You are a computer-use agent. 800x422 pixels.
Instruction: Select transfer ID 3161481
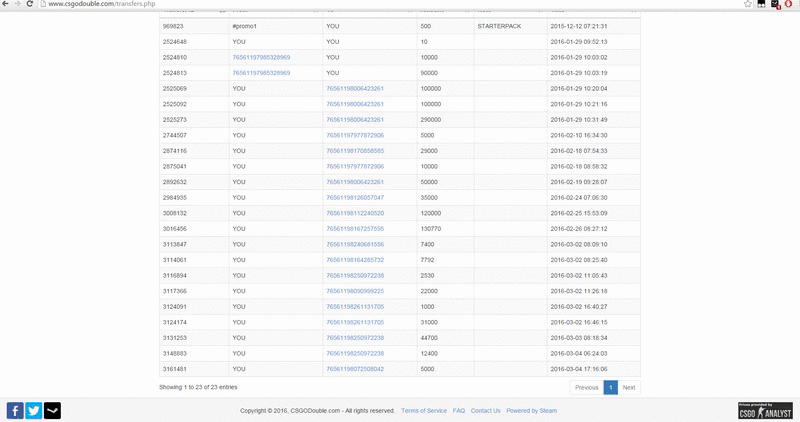[x=174, y=369]
